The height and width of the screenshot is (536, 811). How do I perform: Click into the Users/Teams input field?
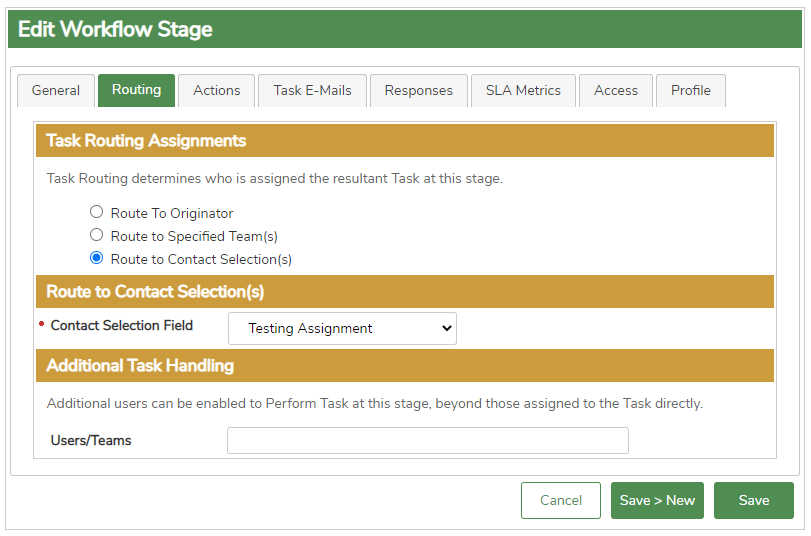[428, 440]
